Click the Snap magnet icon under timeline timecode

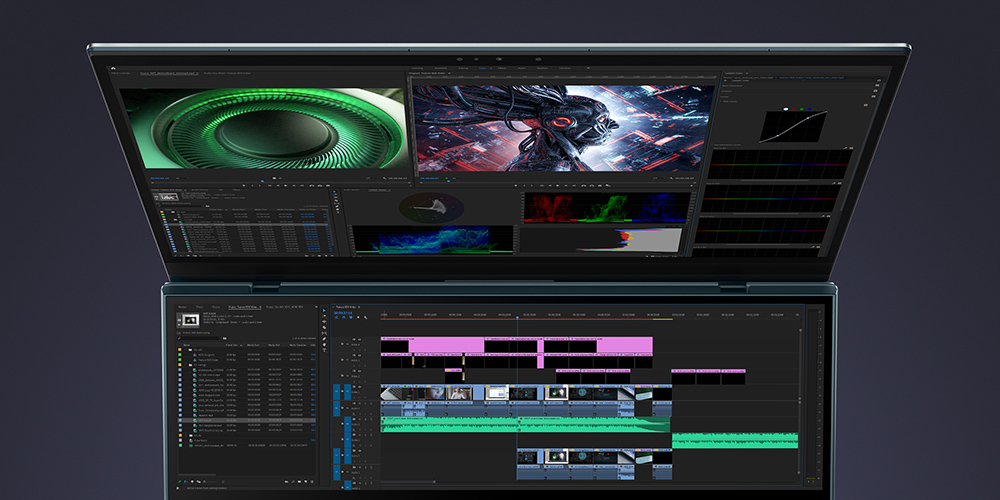click(345, 318)
